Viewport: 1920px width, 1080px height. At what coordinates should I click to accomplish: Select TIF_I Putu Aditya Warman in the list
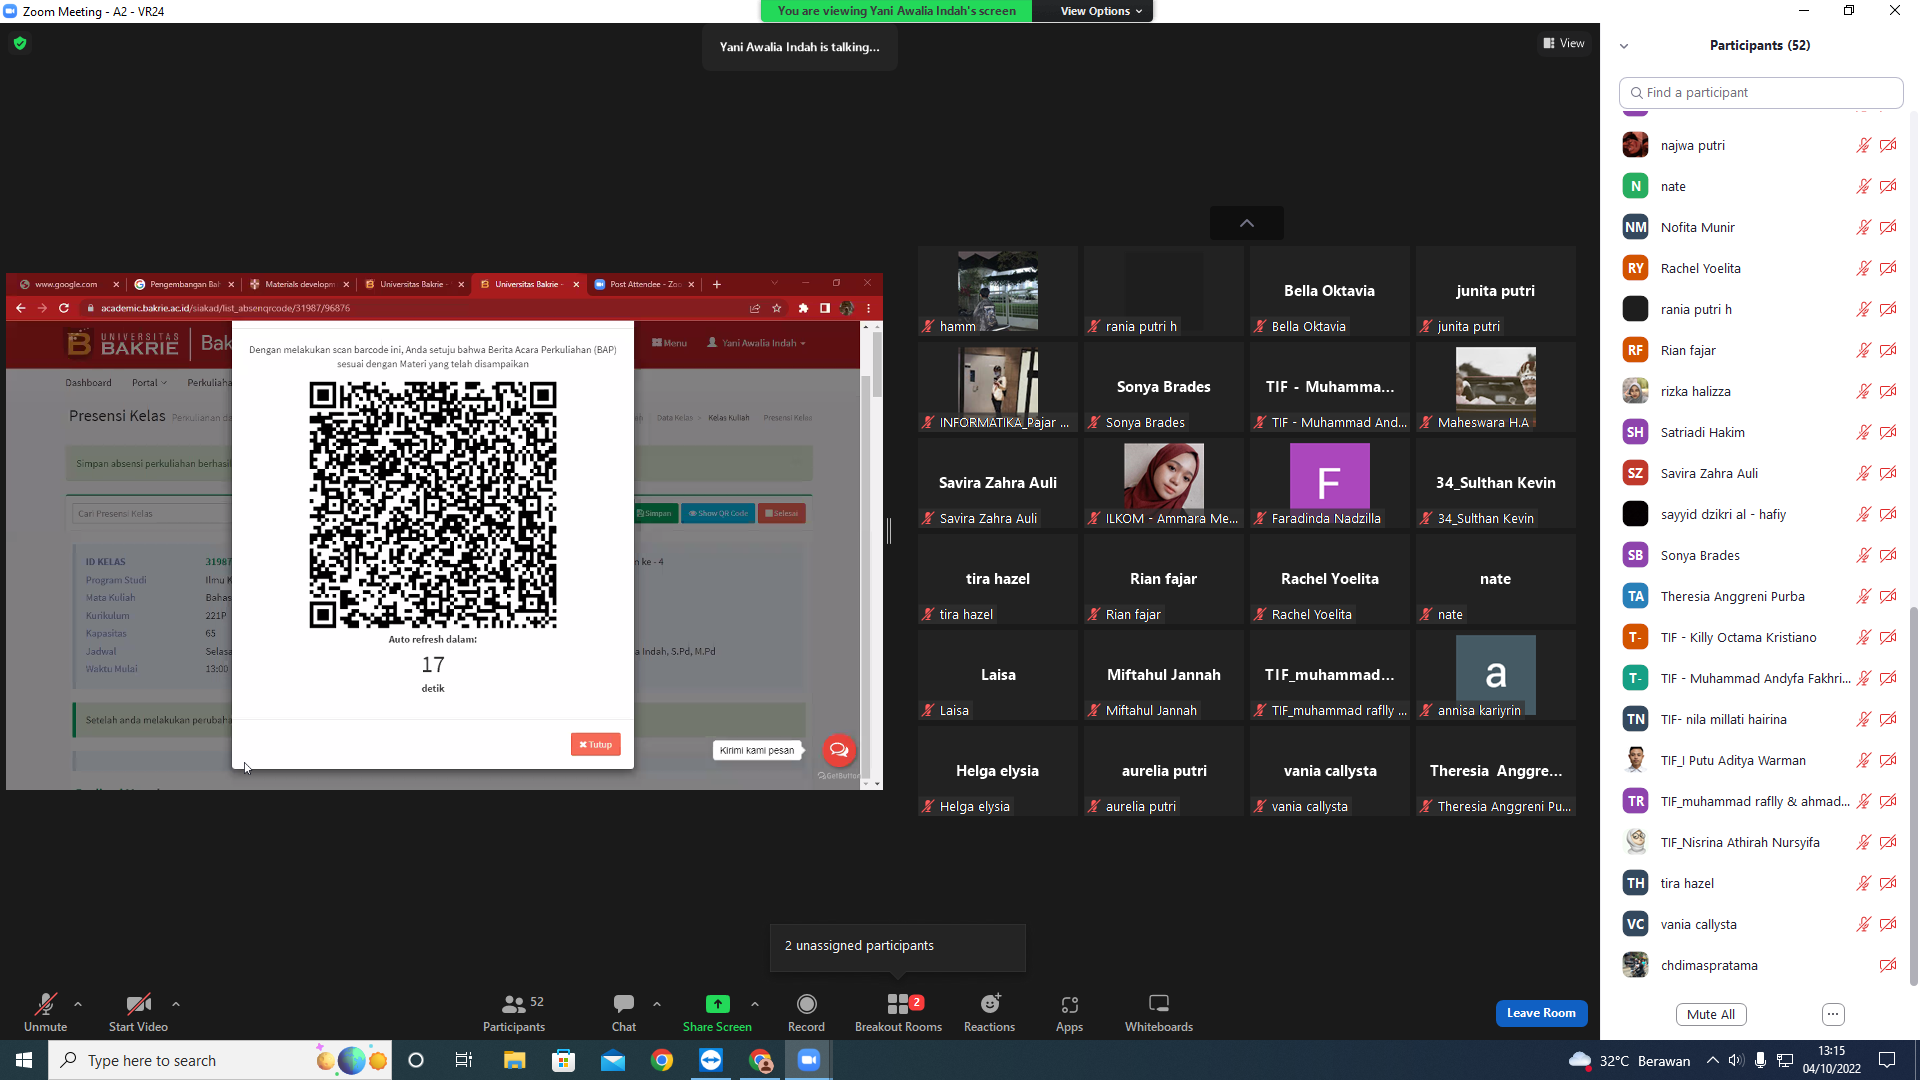1732,760
